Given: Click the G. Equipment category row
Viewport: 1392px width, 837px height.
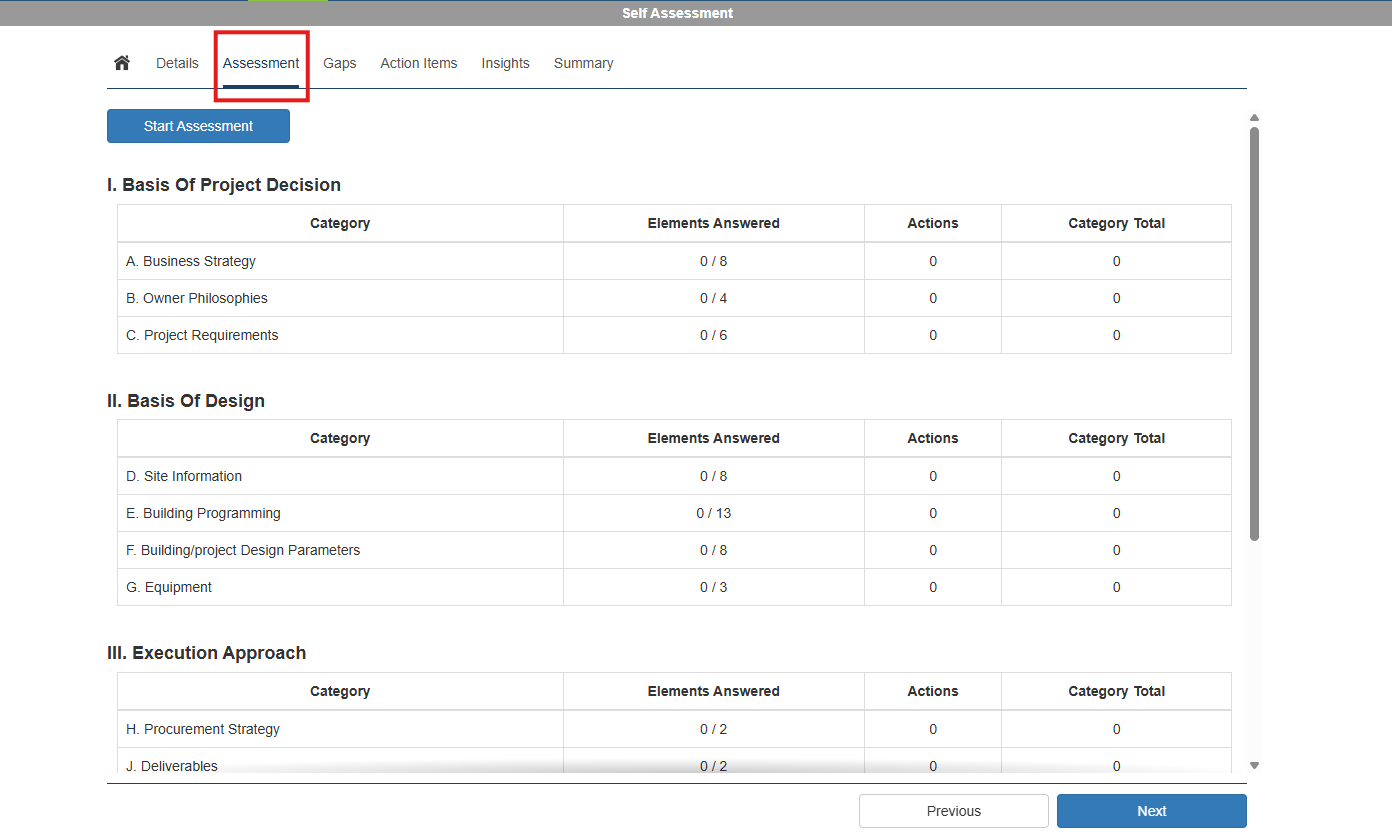Looking at the screenshot, I should point(169,587).
